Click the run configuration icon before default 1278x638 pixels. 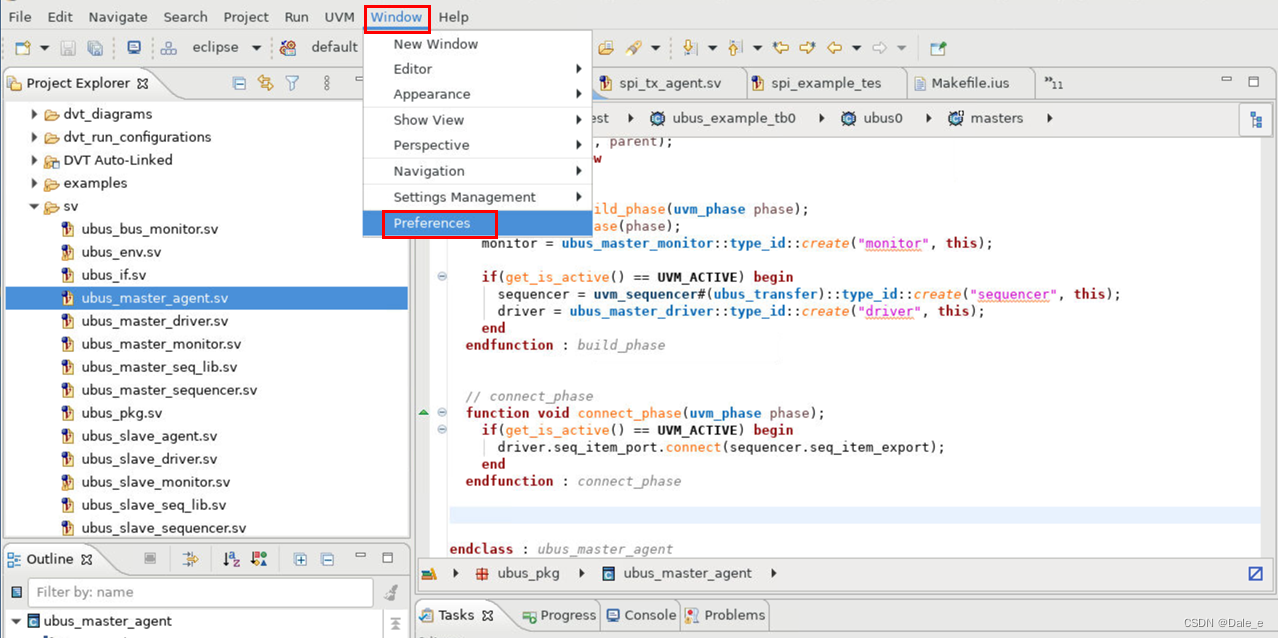(x=288, y=47)
